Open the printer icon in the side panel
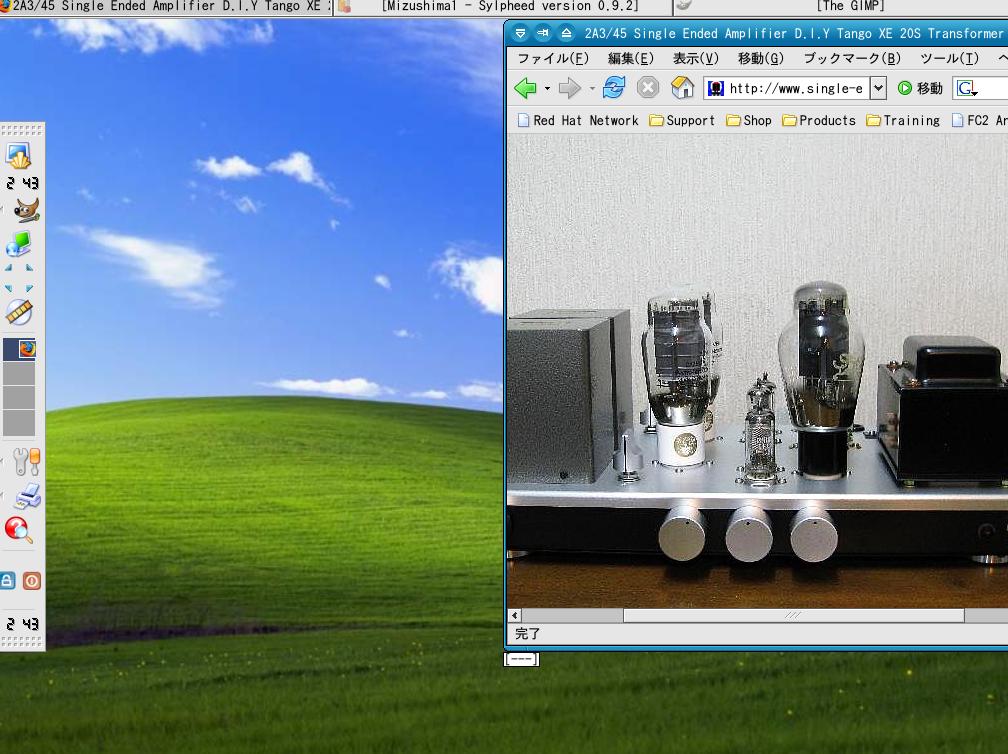 26,495
